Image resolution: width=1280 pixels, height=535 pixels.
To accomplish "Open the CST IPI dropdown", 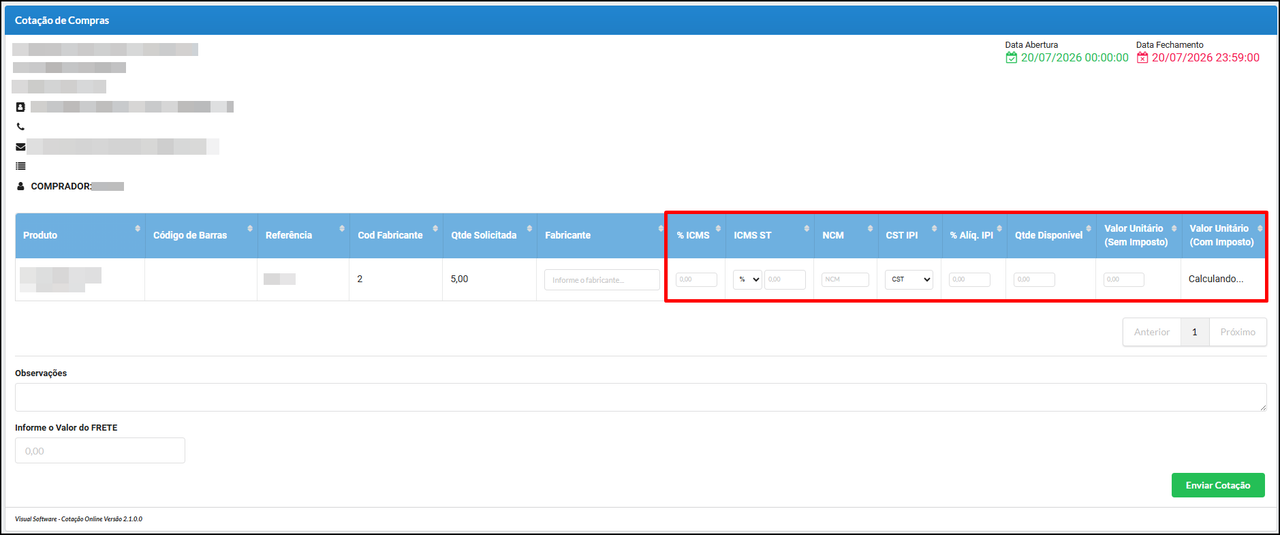I will click(x=909, y=280).
